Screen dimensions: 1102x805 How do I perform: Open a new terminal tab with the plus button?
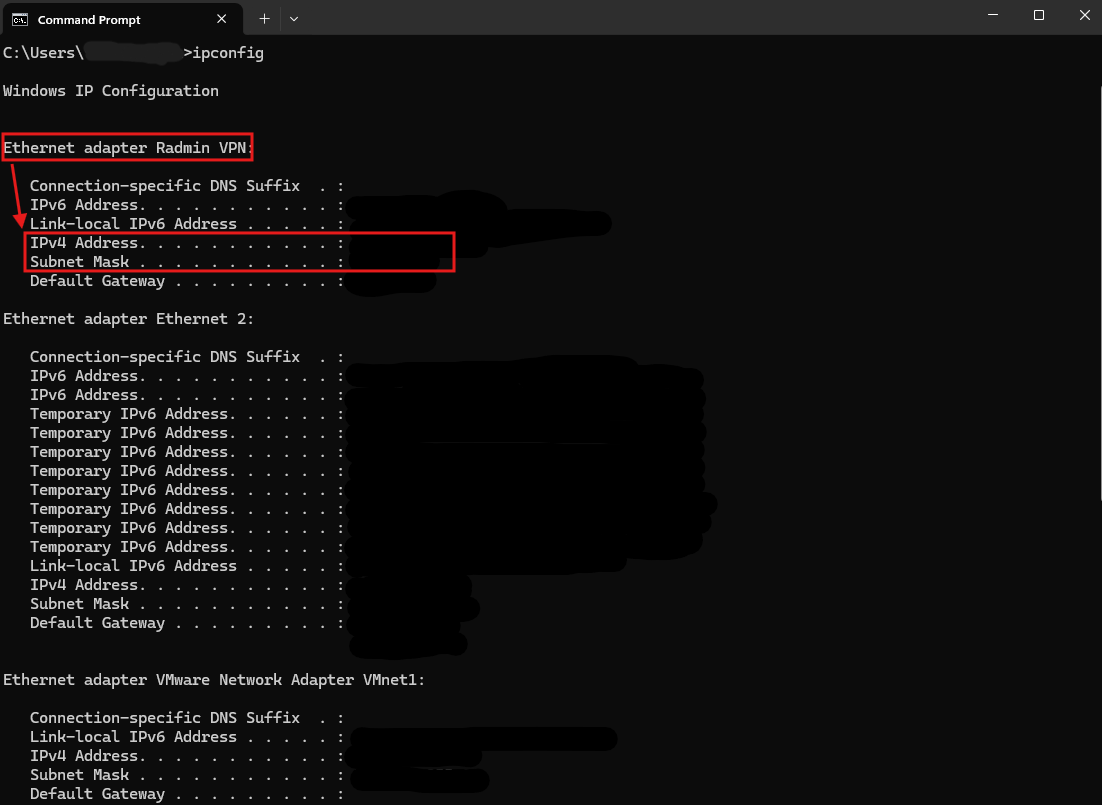(x=264, y=19)
